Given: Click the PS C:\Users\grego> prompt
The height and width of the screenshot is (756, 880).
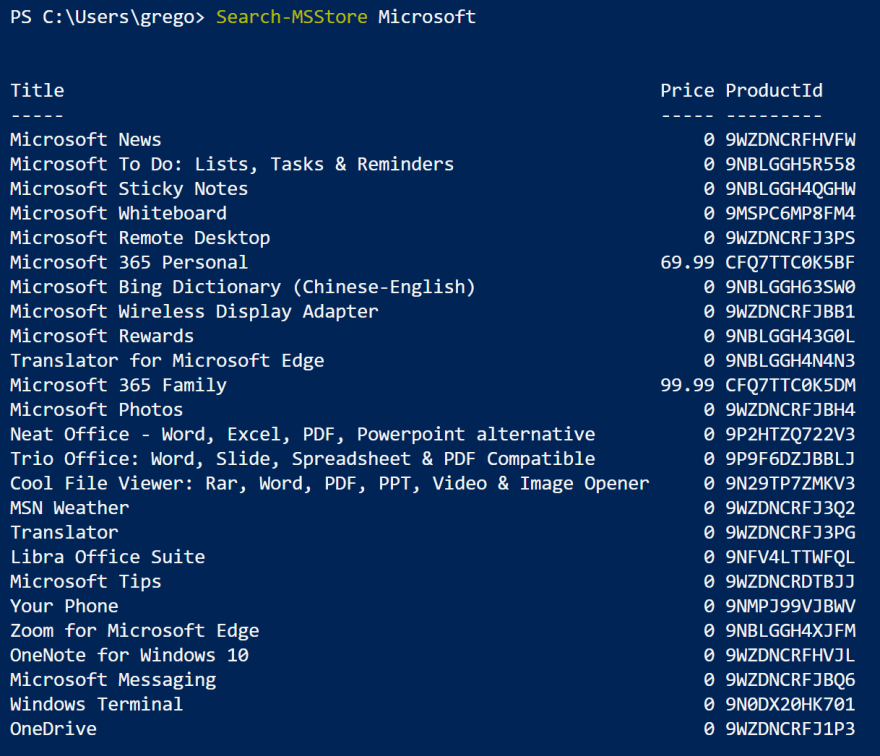Looking at the screenshot, I should [108, 17].
